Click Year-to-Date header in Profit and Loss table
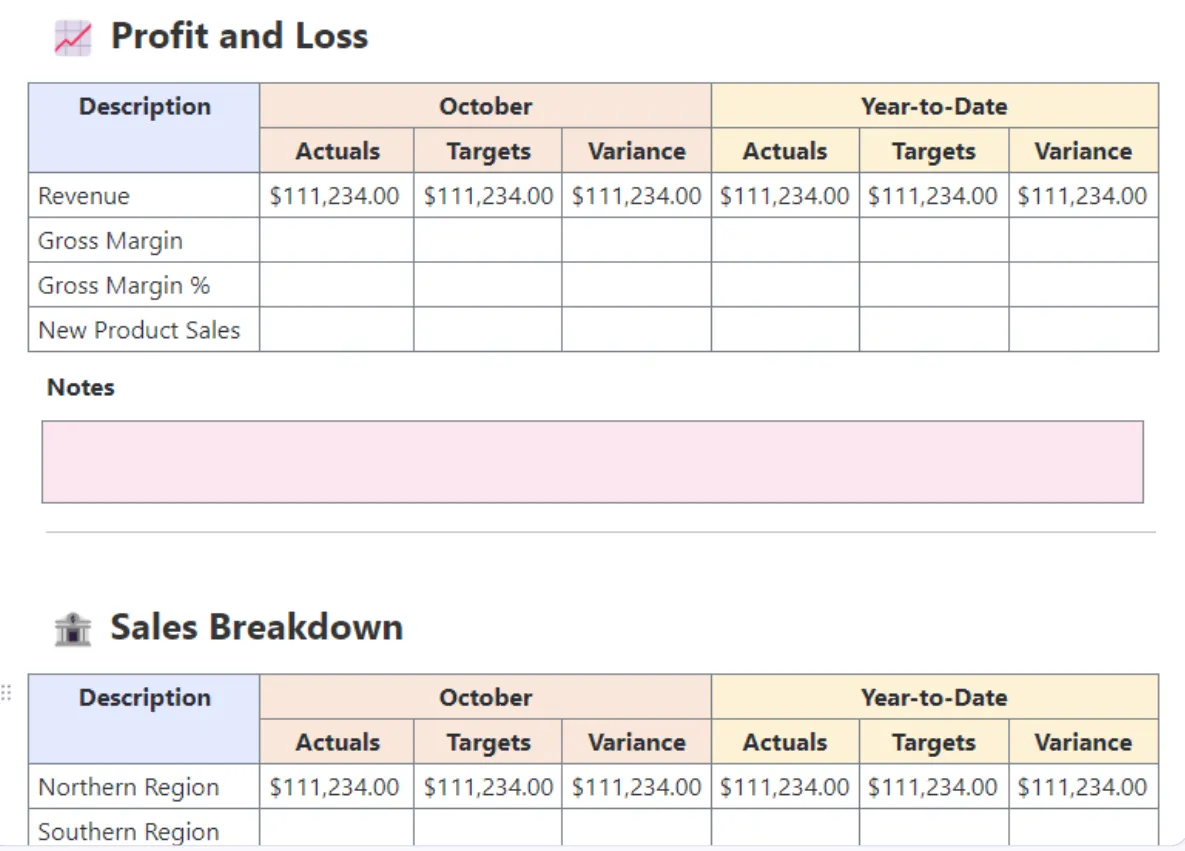The image size is (1185, 851). click(934, 106)
